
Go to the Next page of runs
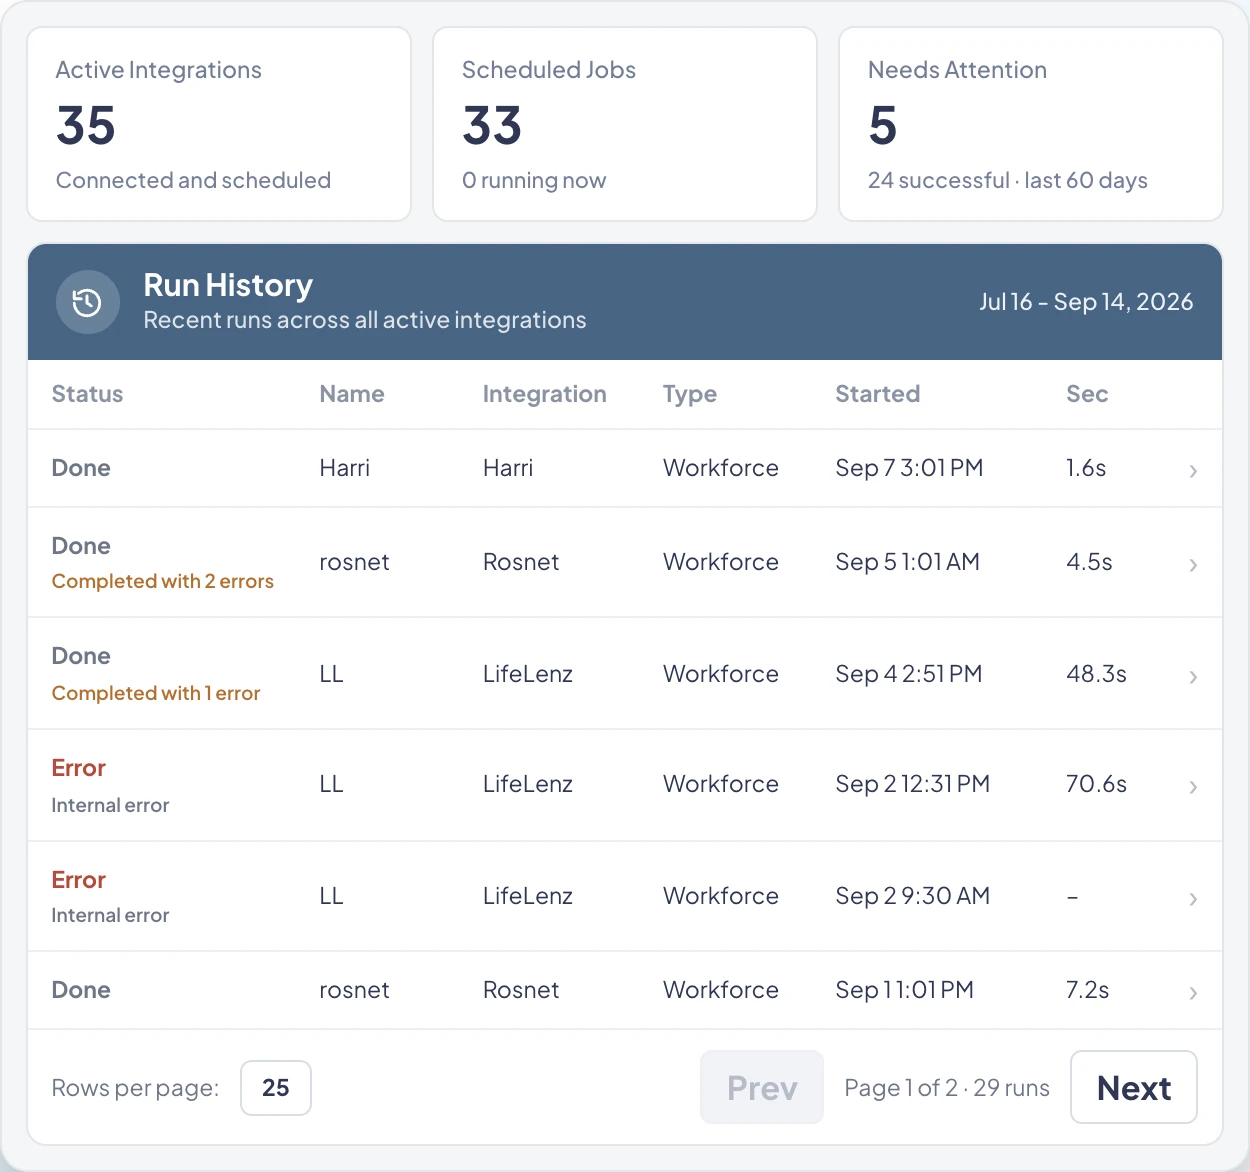pos(1134,1087)
